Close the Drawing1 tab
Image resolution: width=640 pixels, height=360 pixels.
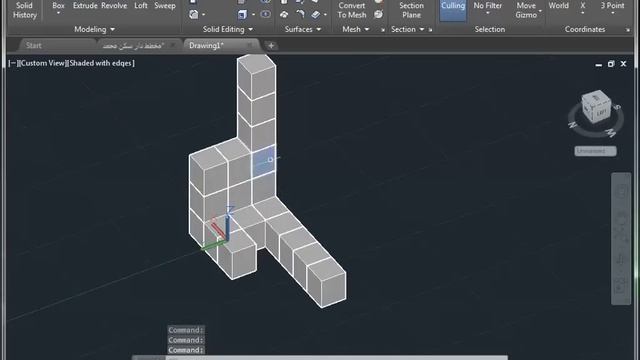coord(249,45)
